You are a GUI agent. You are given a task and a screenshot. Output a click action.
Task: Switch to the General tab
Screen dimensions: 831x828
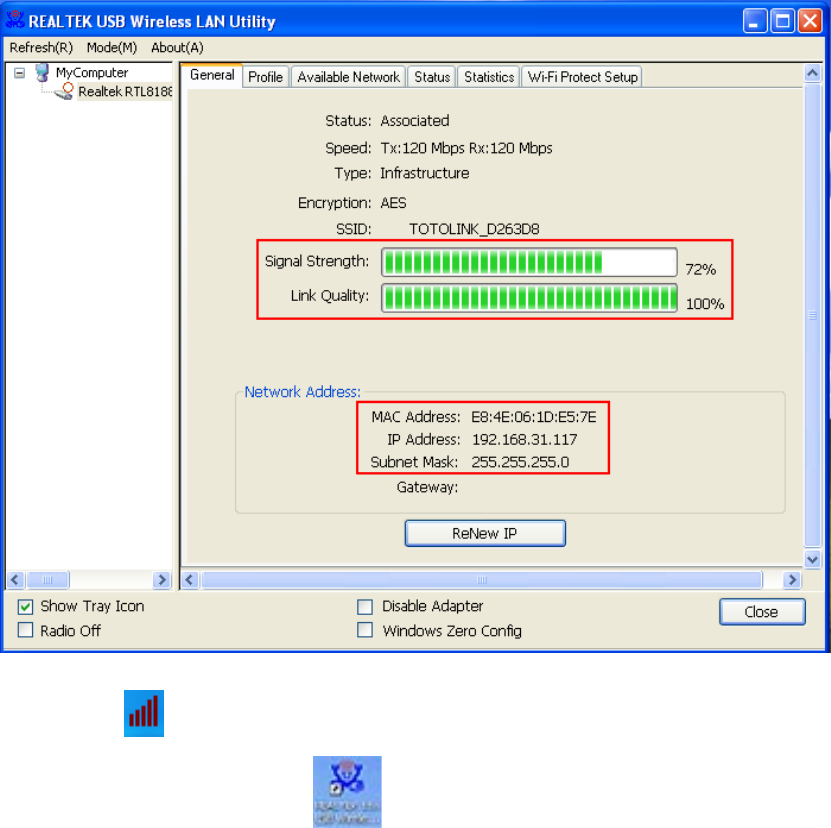point(212,75)
